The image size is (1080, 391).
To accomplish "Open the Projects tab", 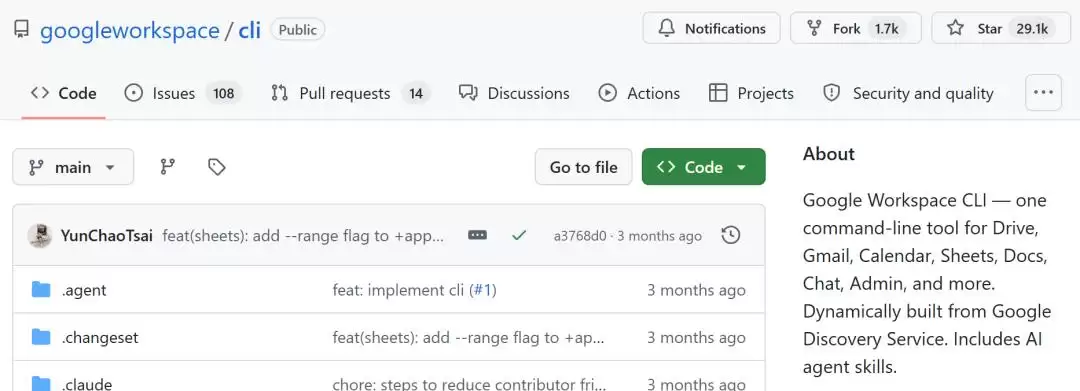I will [751, 93].
